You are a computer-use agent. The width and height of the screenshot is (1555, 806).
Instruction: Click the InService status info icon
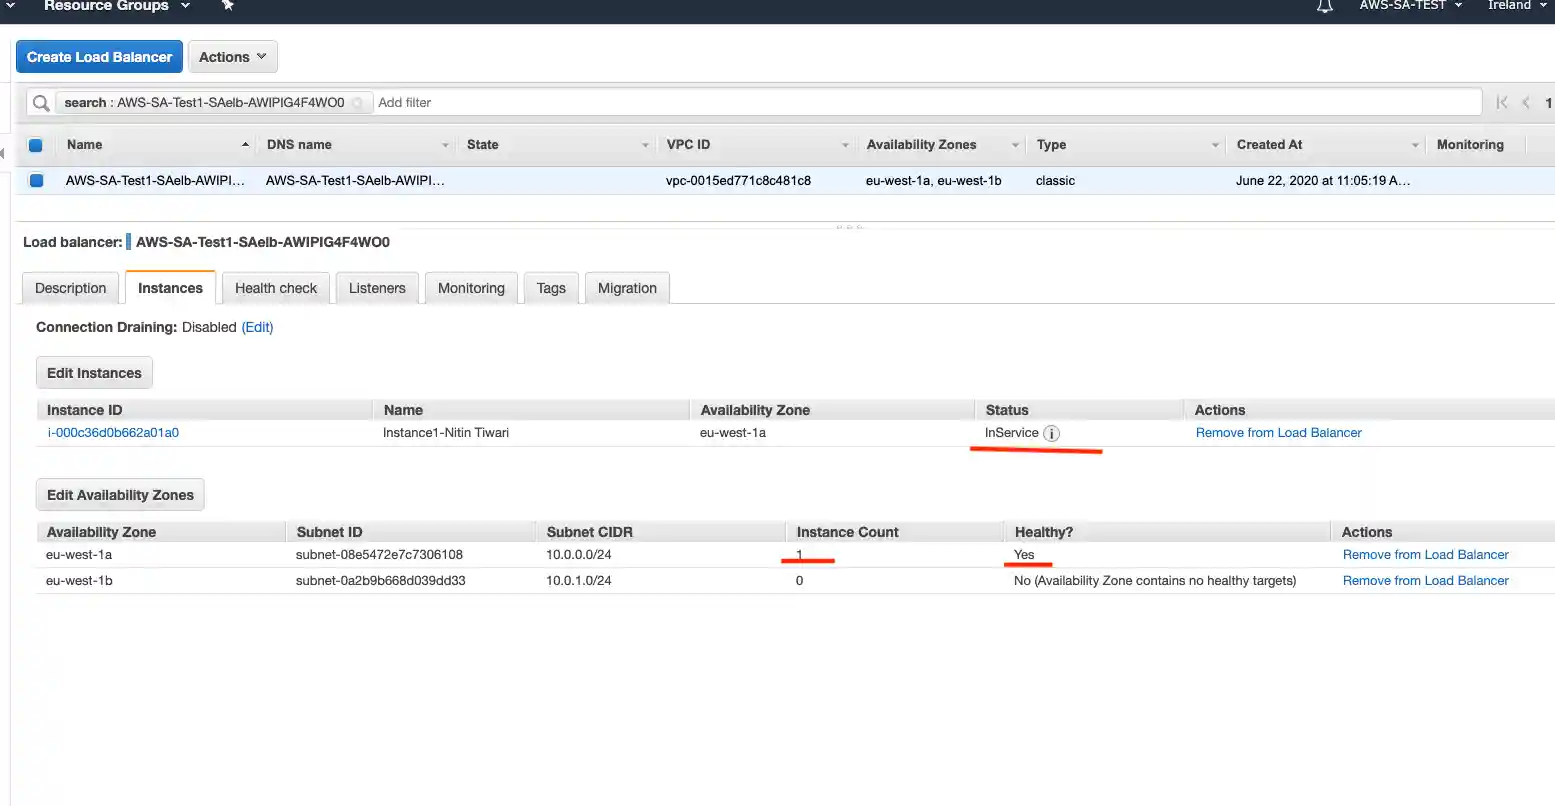click(x=1051, y=433)
